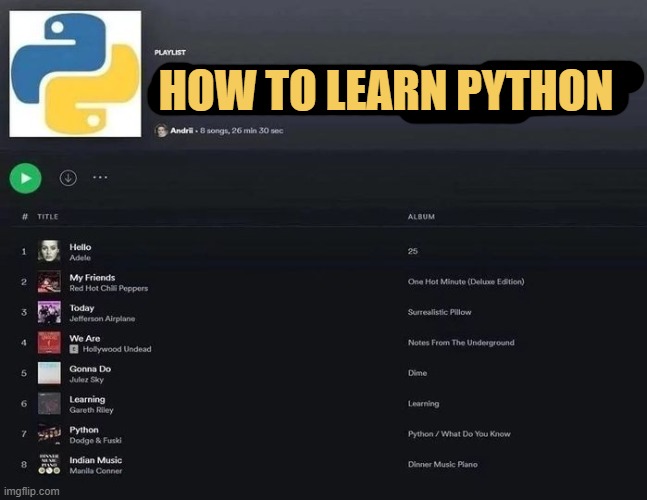Click the Today album art thumbnail
This screenshot has width=647, height=500.
point(49,312)
